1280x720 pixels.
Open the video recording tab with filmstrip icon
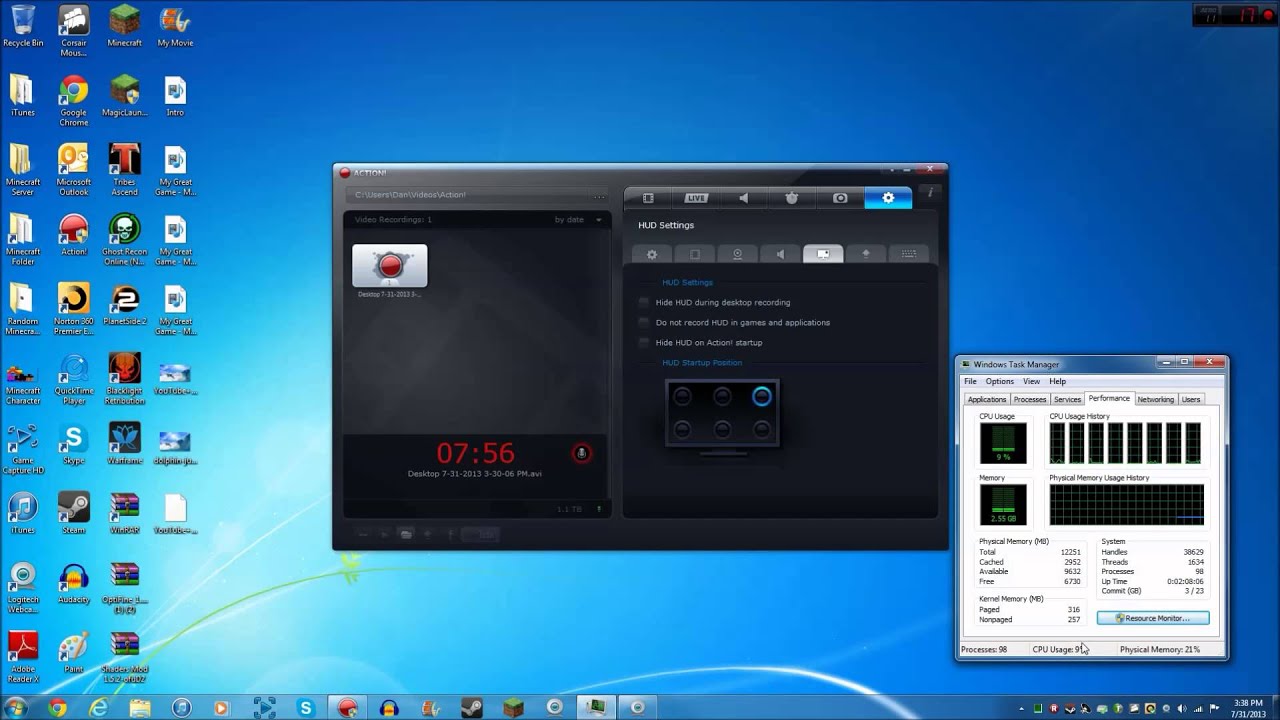[x=648, y=198]
